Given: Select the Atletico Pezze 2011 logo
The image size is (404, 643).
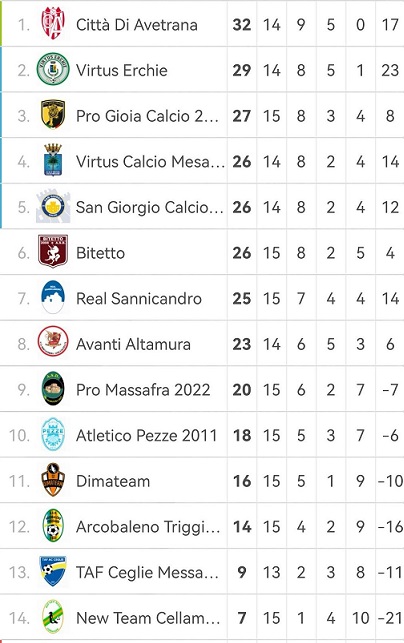Looking at the screenshot, I should (53, 434).
